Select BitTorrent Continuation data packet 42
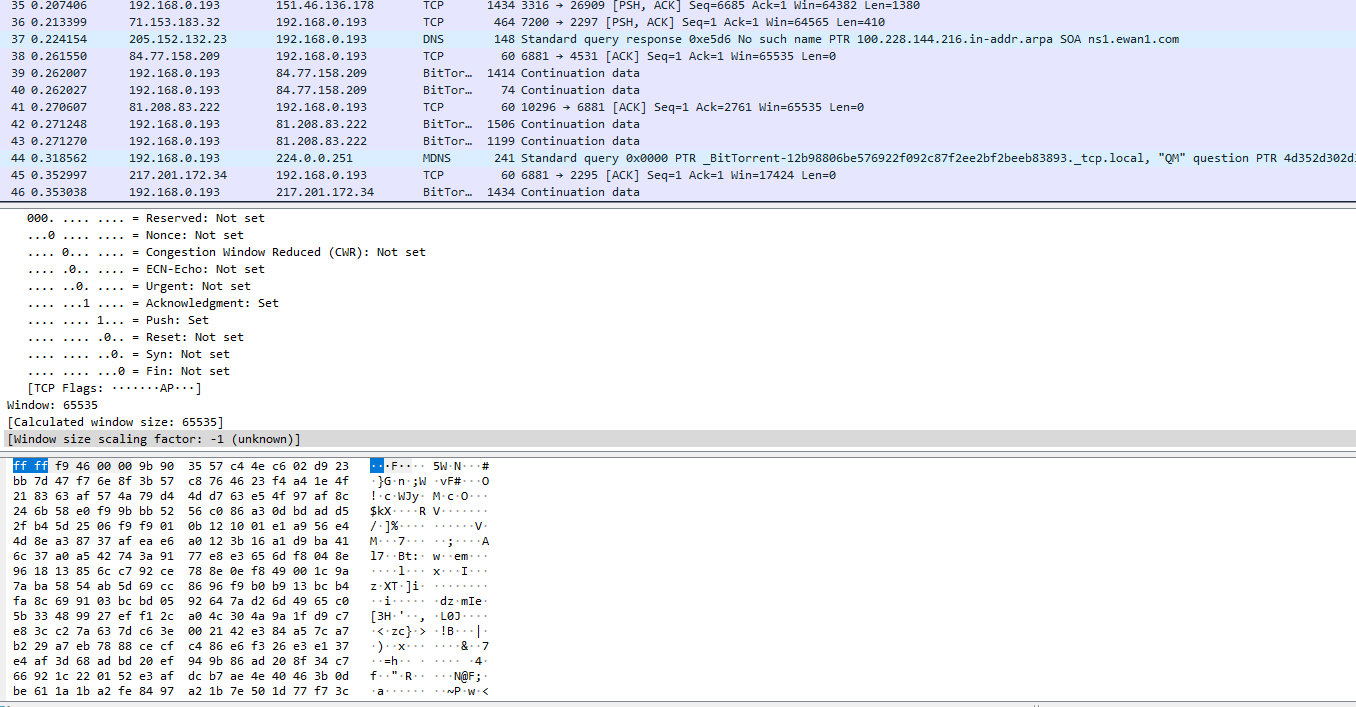The image size is (1356, 707). coord(400,123)
